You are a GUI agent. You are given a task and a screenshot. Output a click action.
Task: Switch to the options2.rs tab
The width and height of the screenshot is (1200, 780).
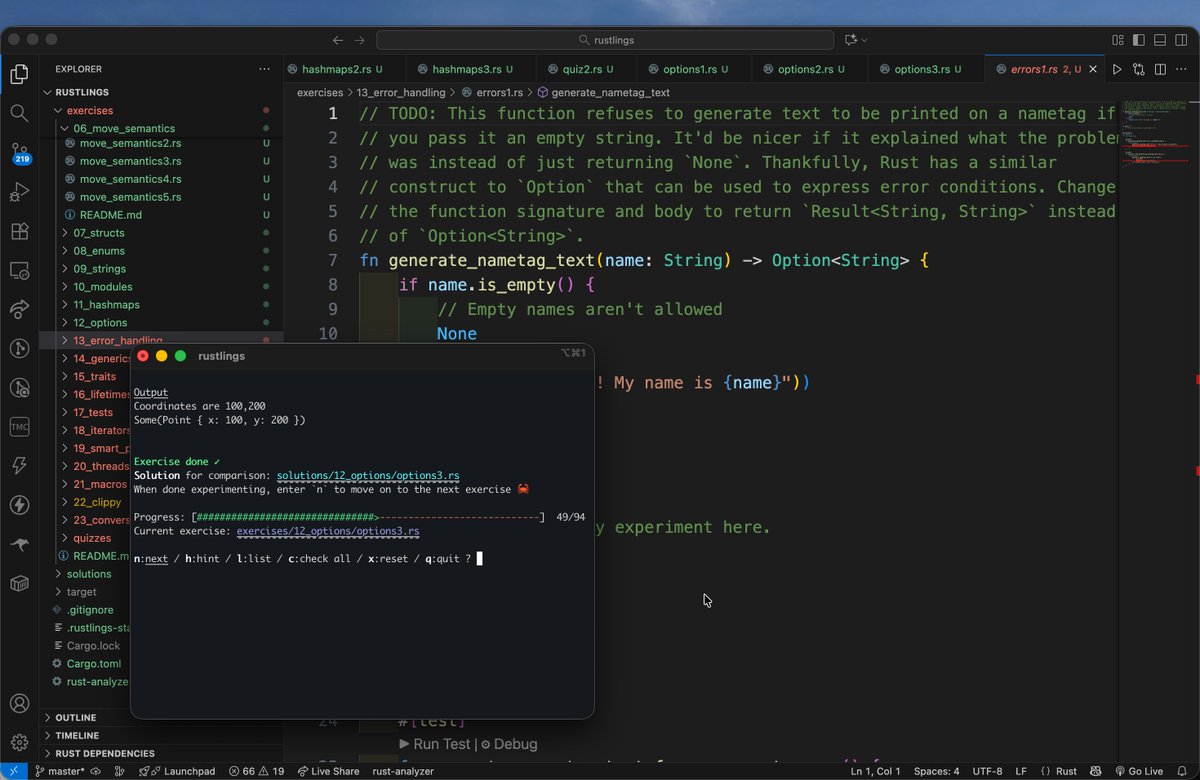[810, 69]
